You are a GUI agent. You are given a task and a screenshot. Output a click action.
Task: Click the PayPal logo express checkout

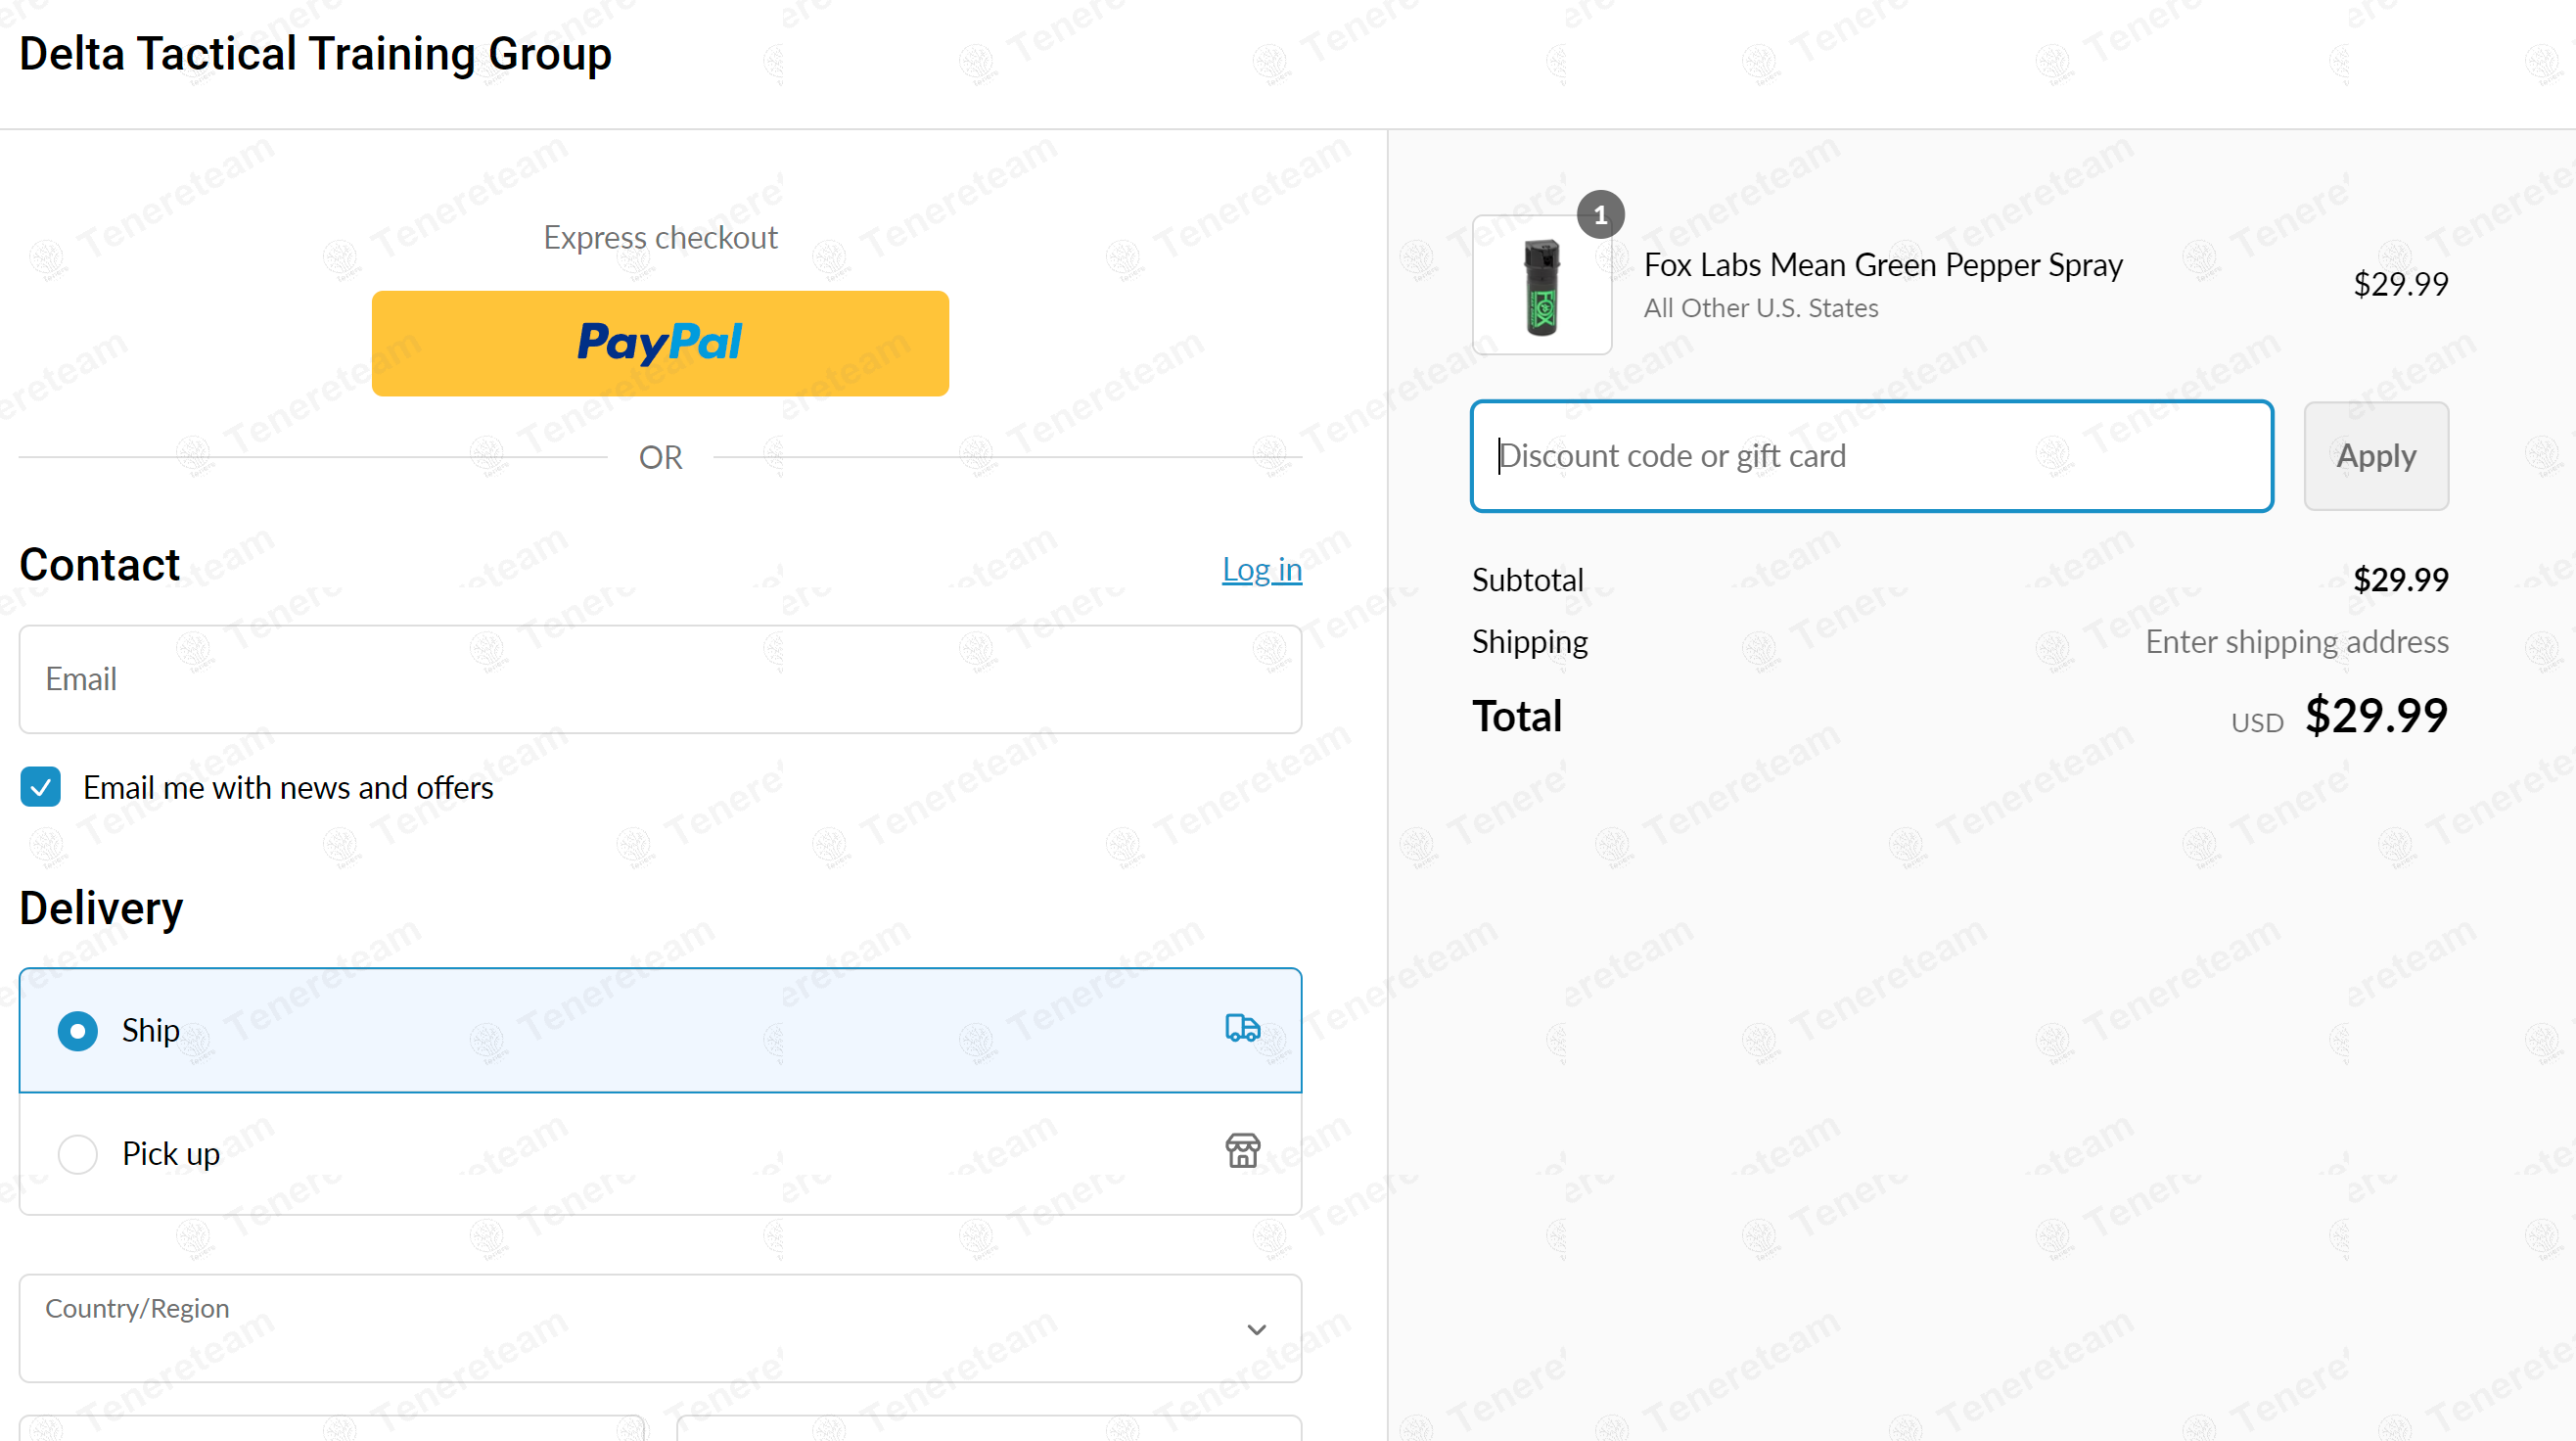click(x=660, y=343)
